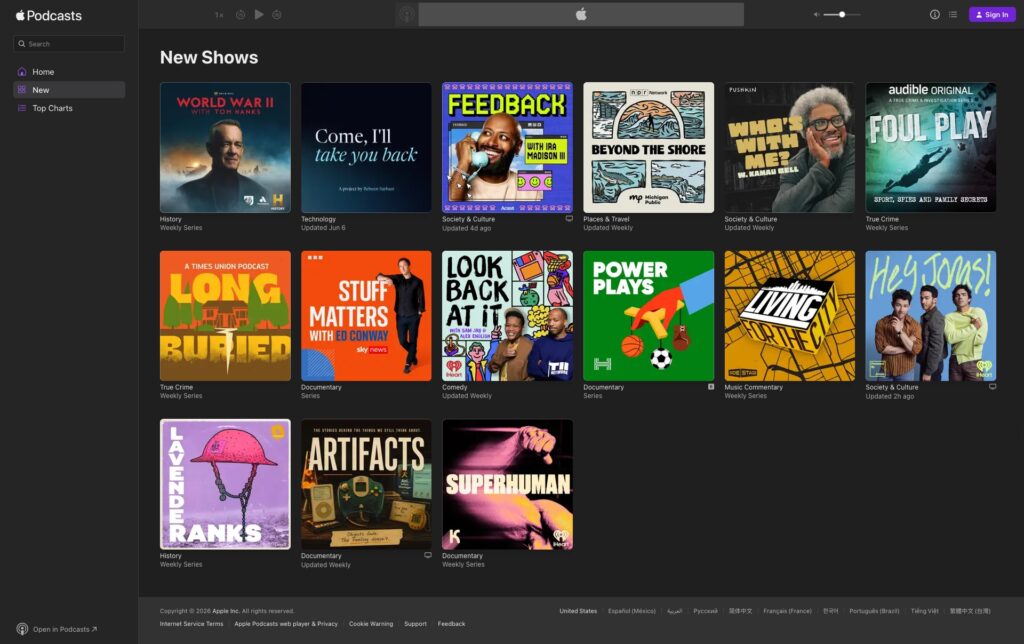Screen dimensions: 1024x644
Task: Click video icon under Hey Jonas!
Action: pos(993,387)
